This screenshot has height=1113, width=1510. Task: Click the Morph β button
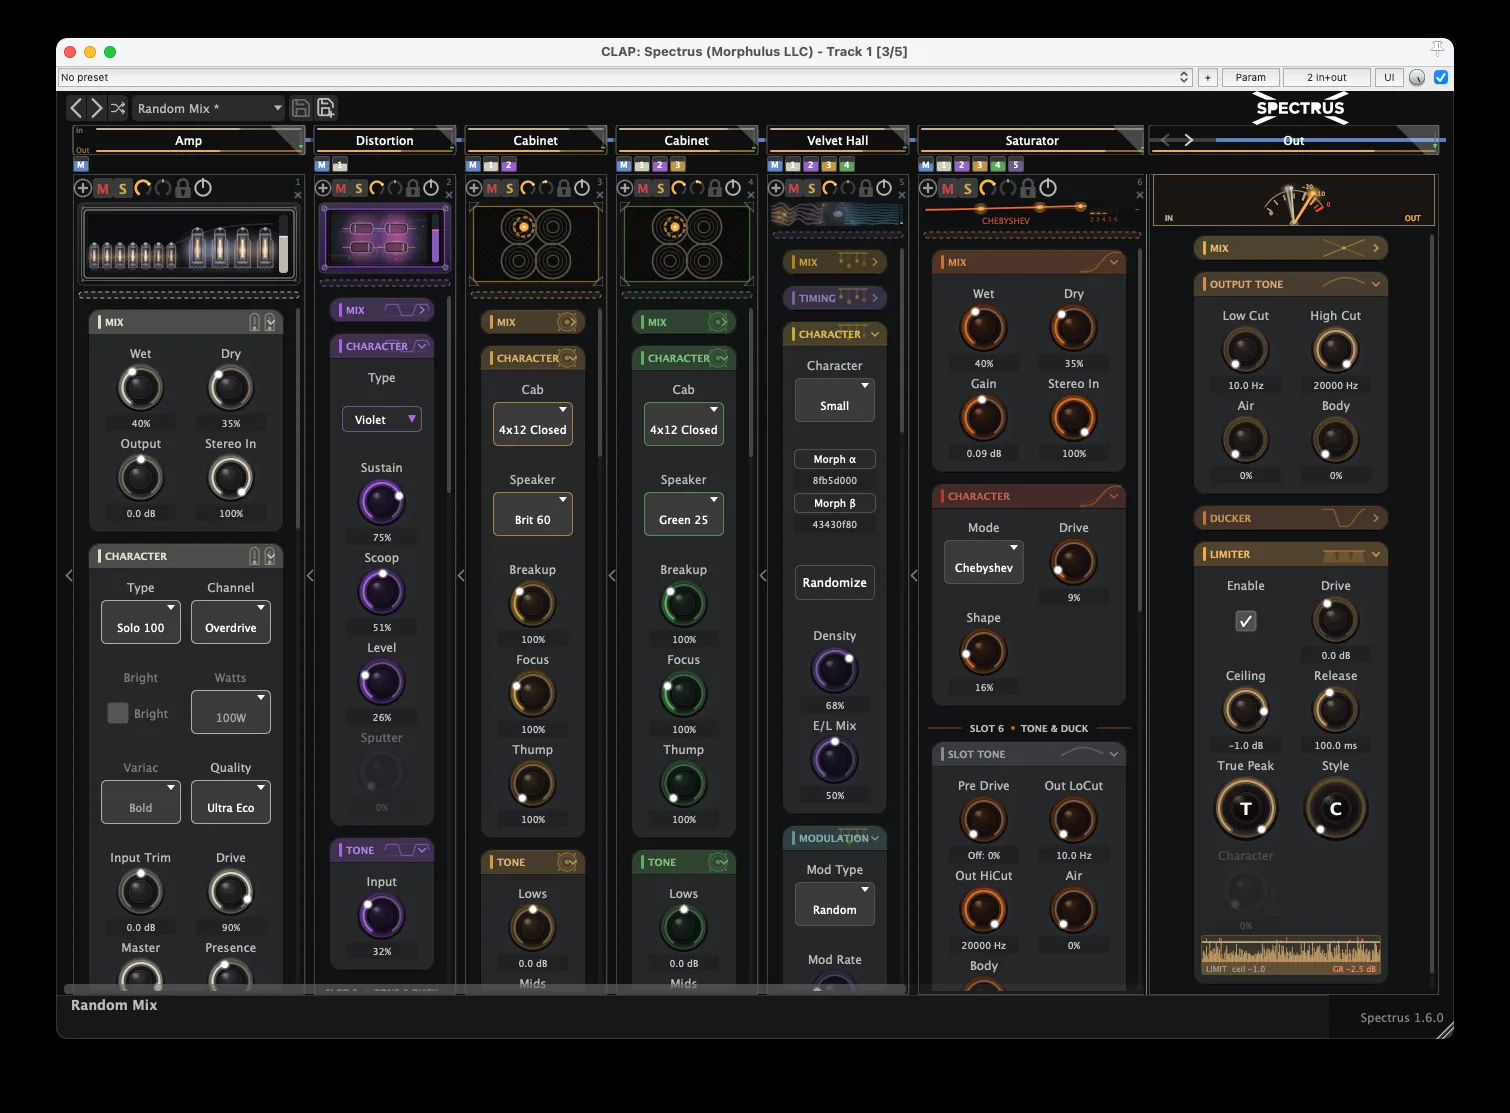coord(835,503)
